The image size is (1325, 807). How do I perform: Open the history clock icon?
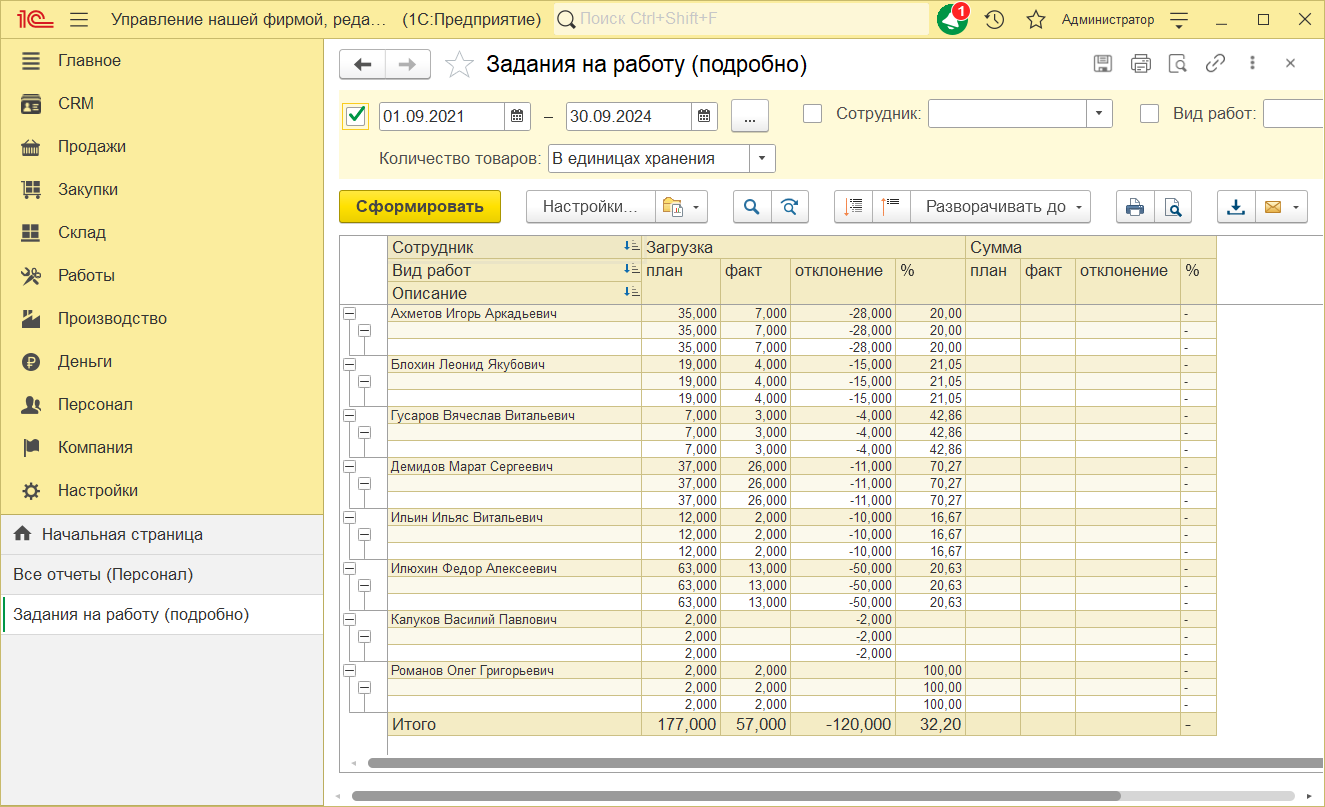(x=994, y=20)
